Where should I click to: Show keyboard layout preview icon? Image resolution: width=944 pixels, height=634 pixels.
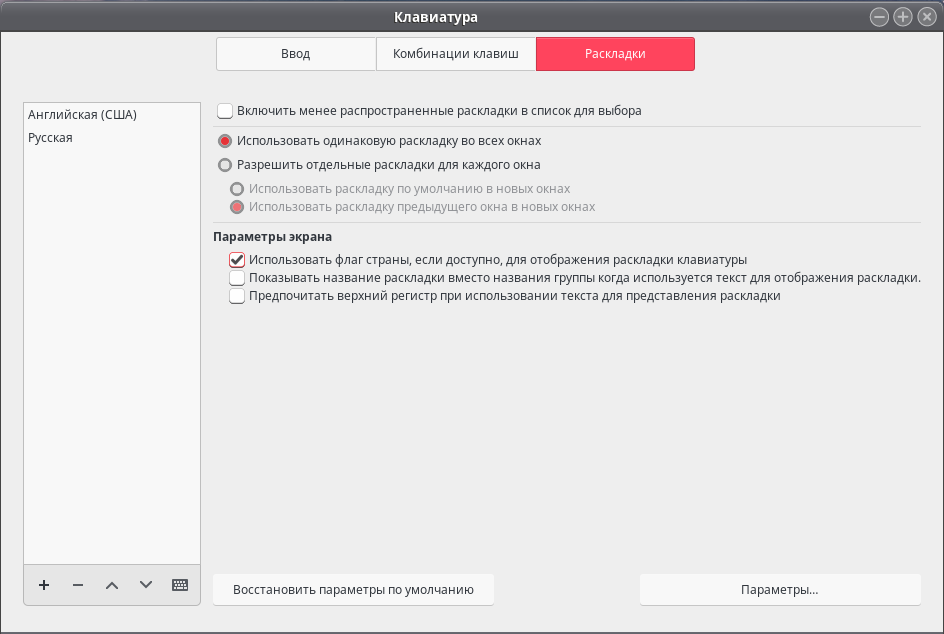click(x=180, y=585)
